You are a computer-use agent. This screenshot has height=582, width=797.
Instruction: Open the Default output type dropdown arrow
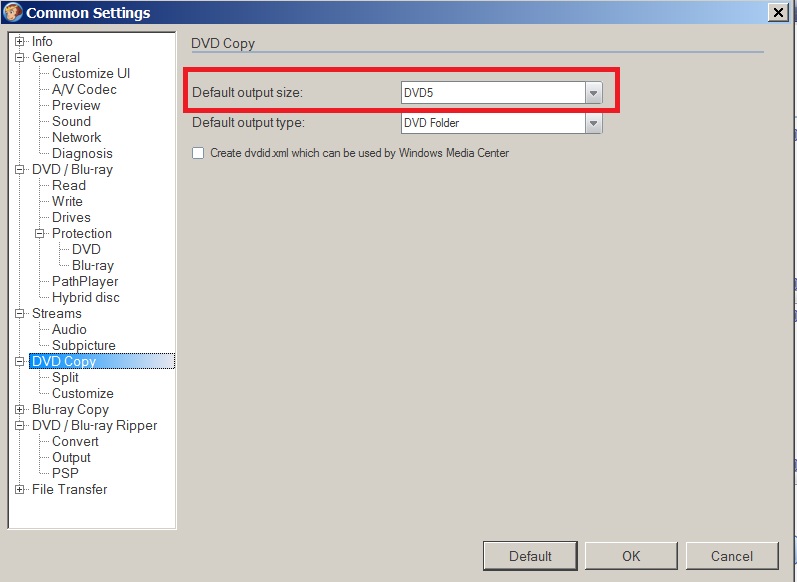tap(593, 123)
